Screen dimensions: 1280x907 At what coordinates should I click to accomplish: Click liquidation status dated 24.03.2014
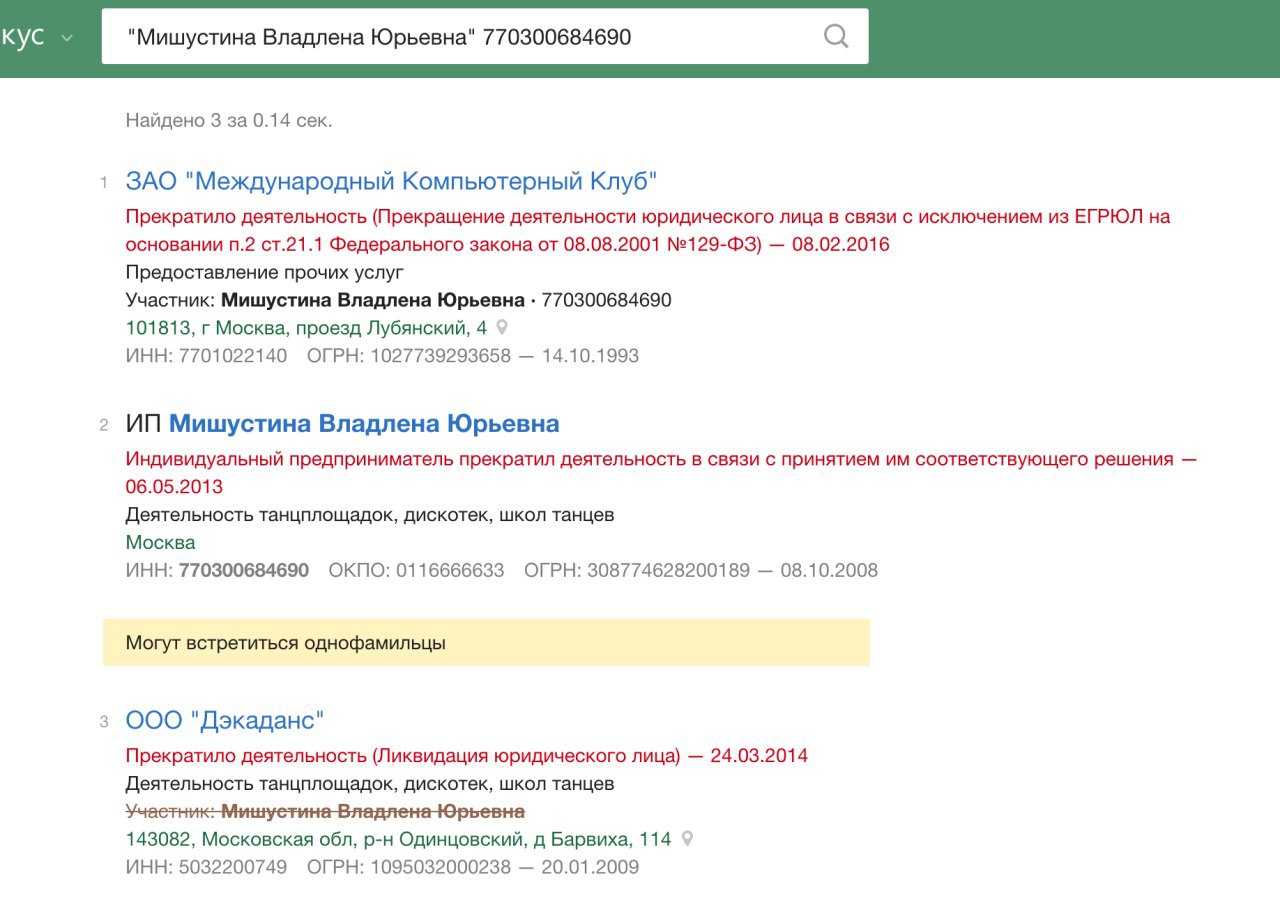pyautogui.click(x=467, y=755)
